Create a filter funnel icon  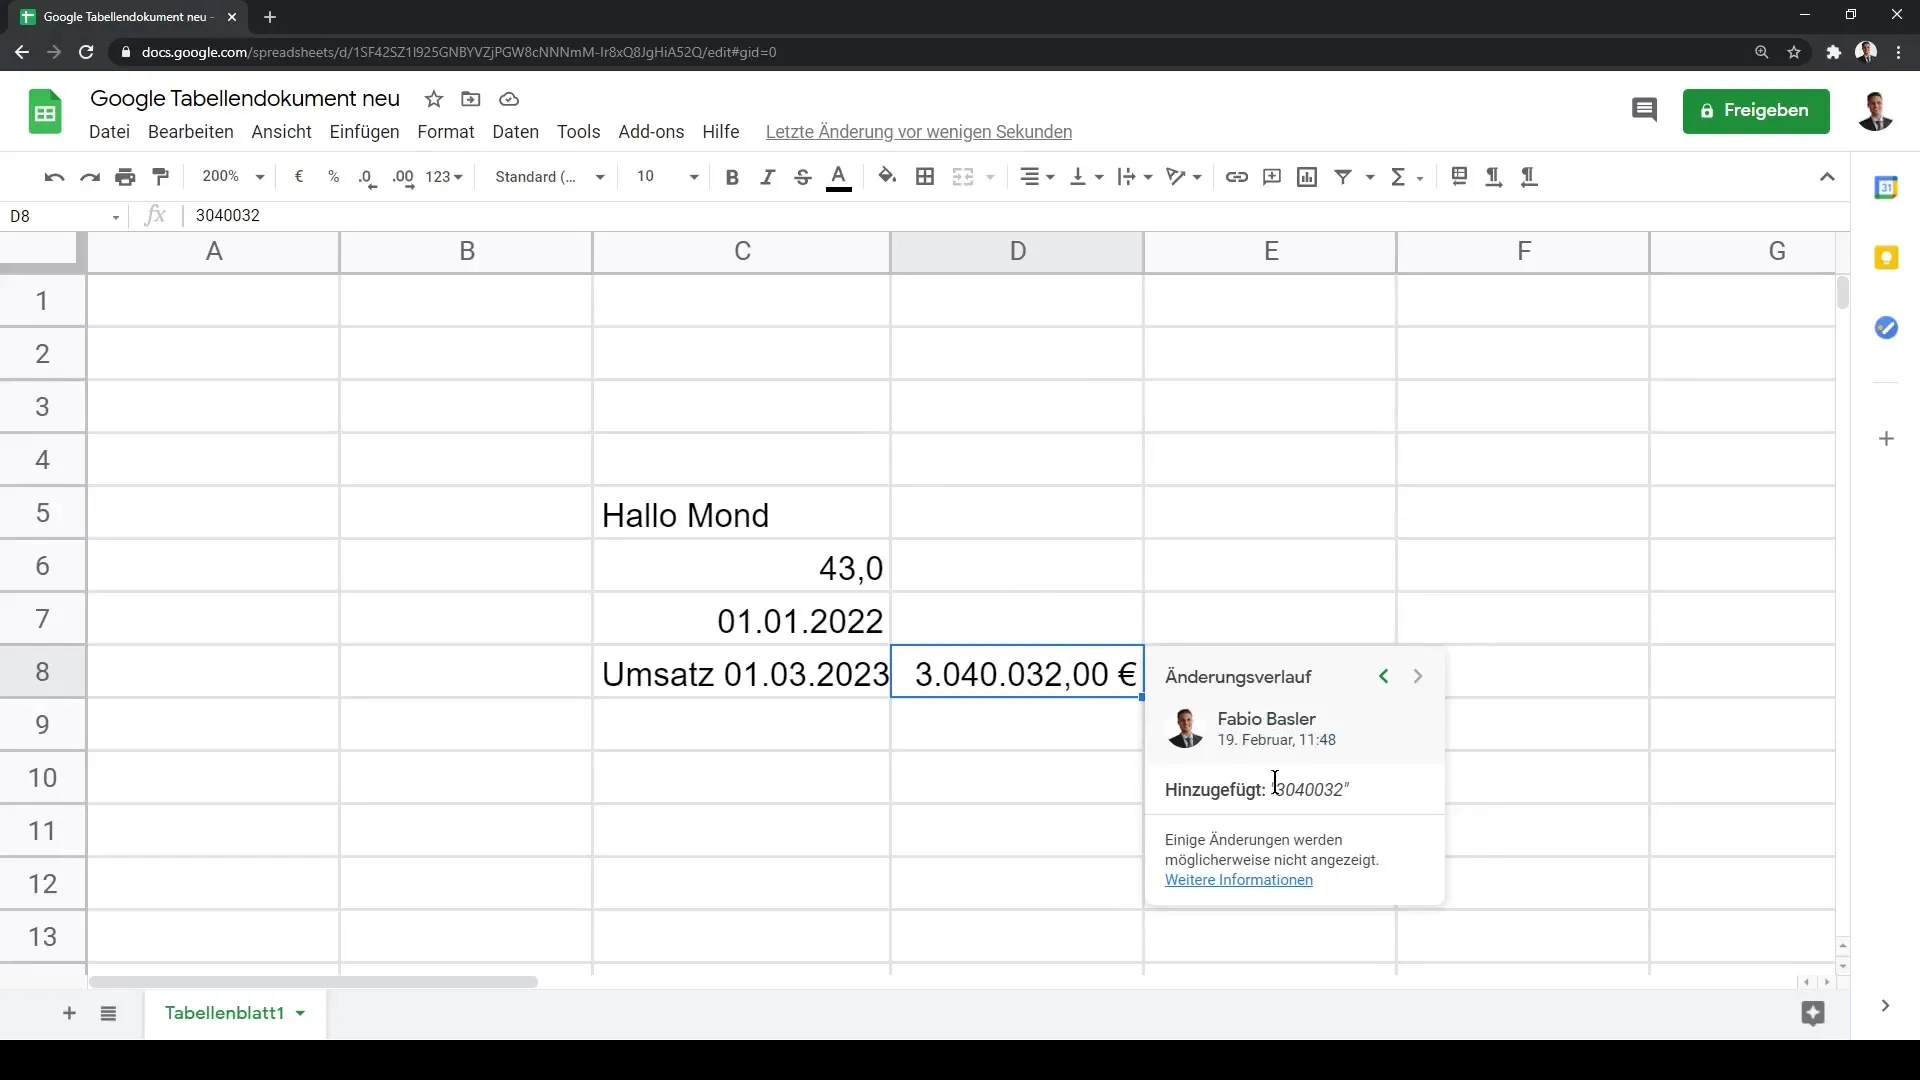1343,177
